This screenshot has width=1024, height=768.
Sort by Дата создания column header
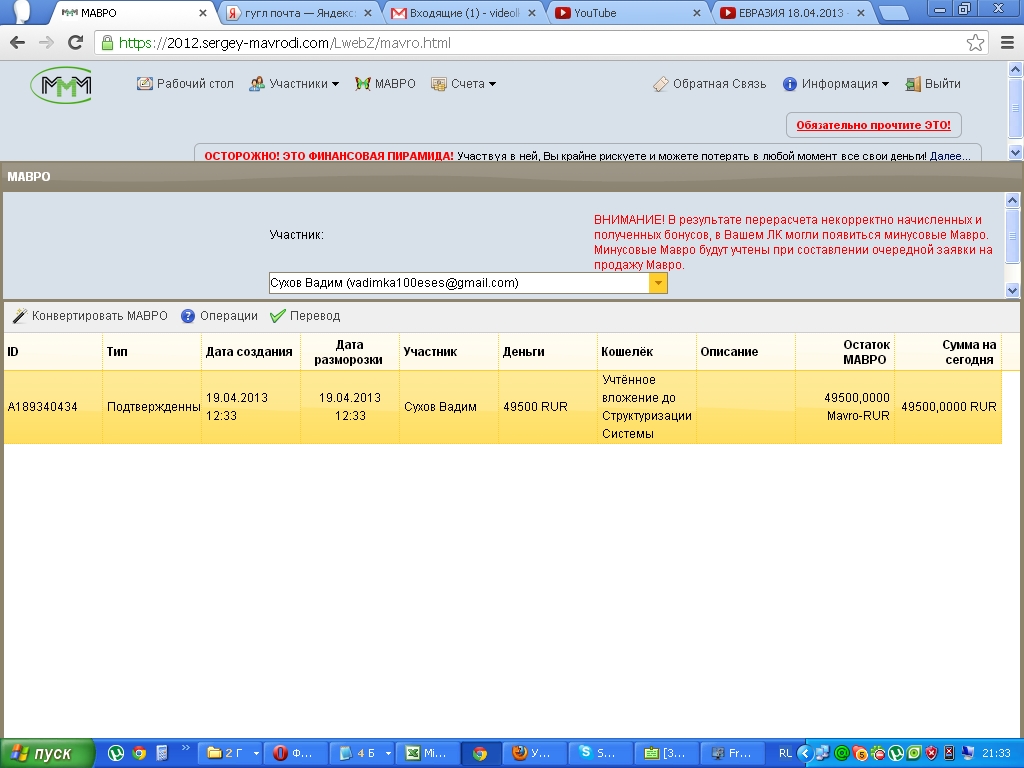pyautogui.click(x=251, y=352)
